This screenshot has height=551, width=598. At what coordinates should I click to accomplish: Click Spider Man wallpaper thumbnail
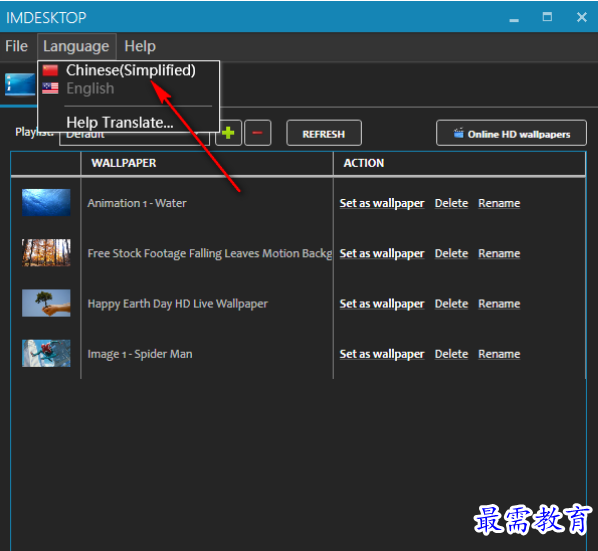click(46, 353)
